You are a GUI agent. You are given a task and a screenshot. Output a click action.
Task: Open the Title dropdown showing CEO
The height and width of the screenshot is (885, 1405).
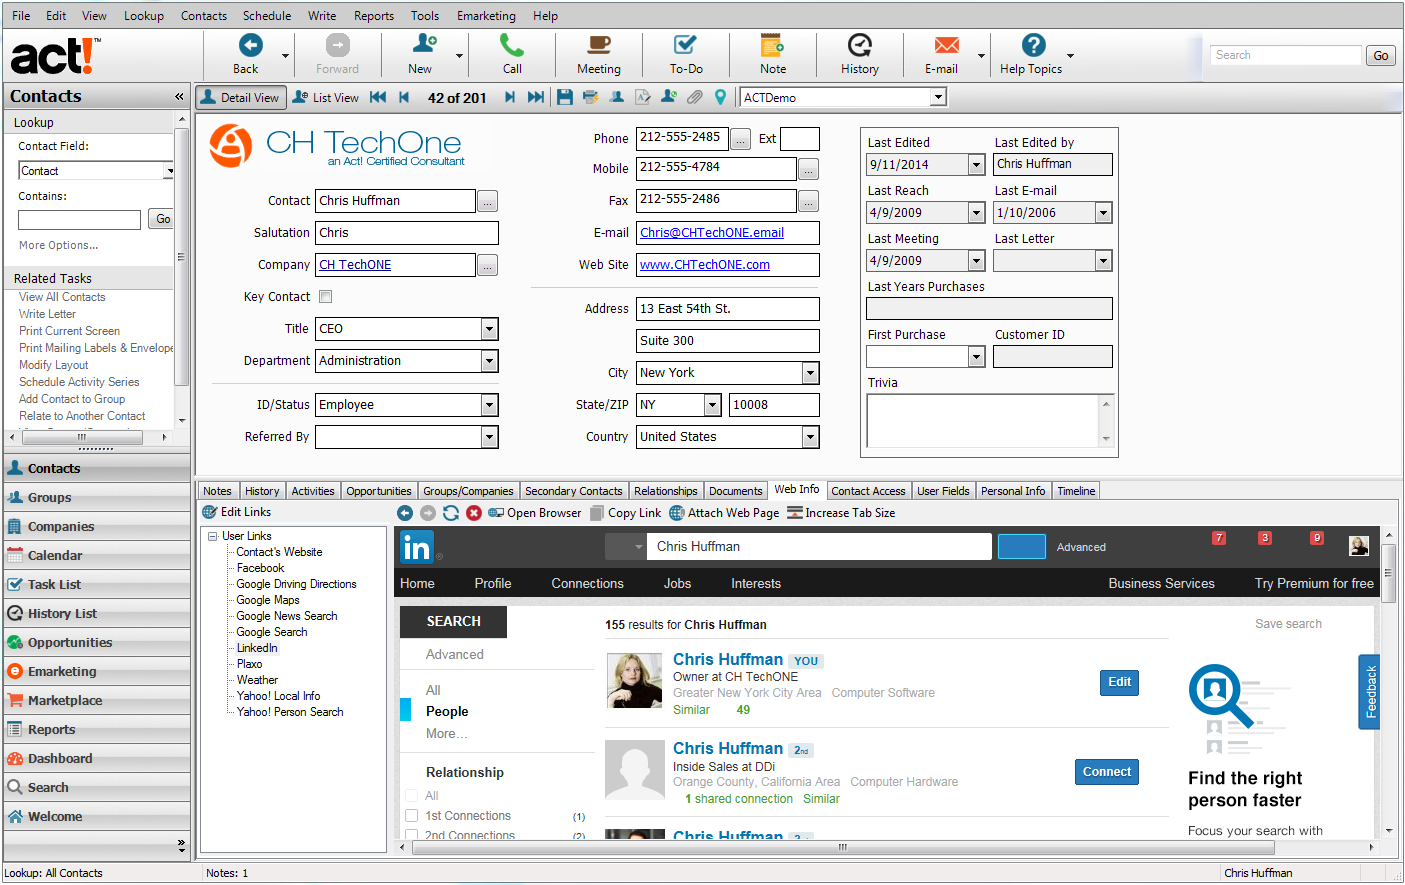click(489, 329)
